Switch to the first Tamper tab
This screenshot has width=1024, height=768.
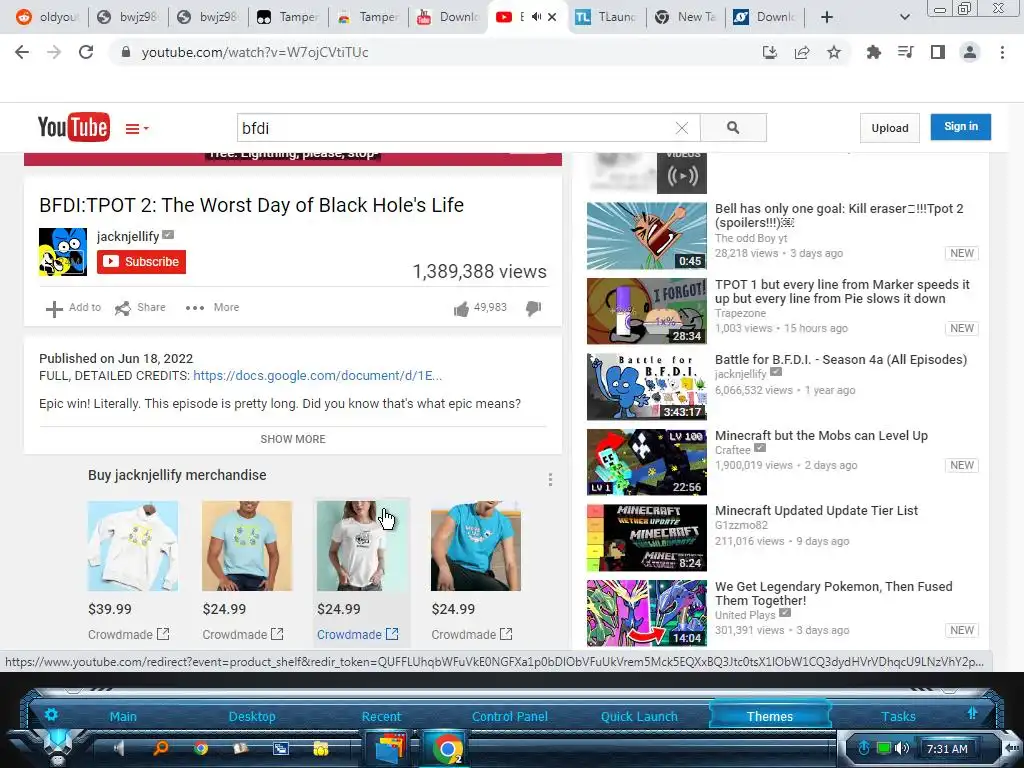pos(287,17)
